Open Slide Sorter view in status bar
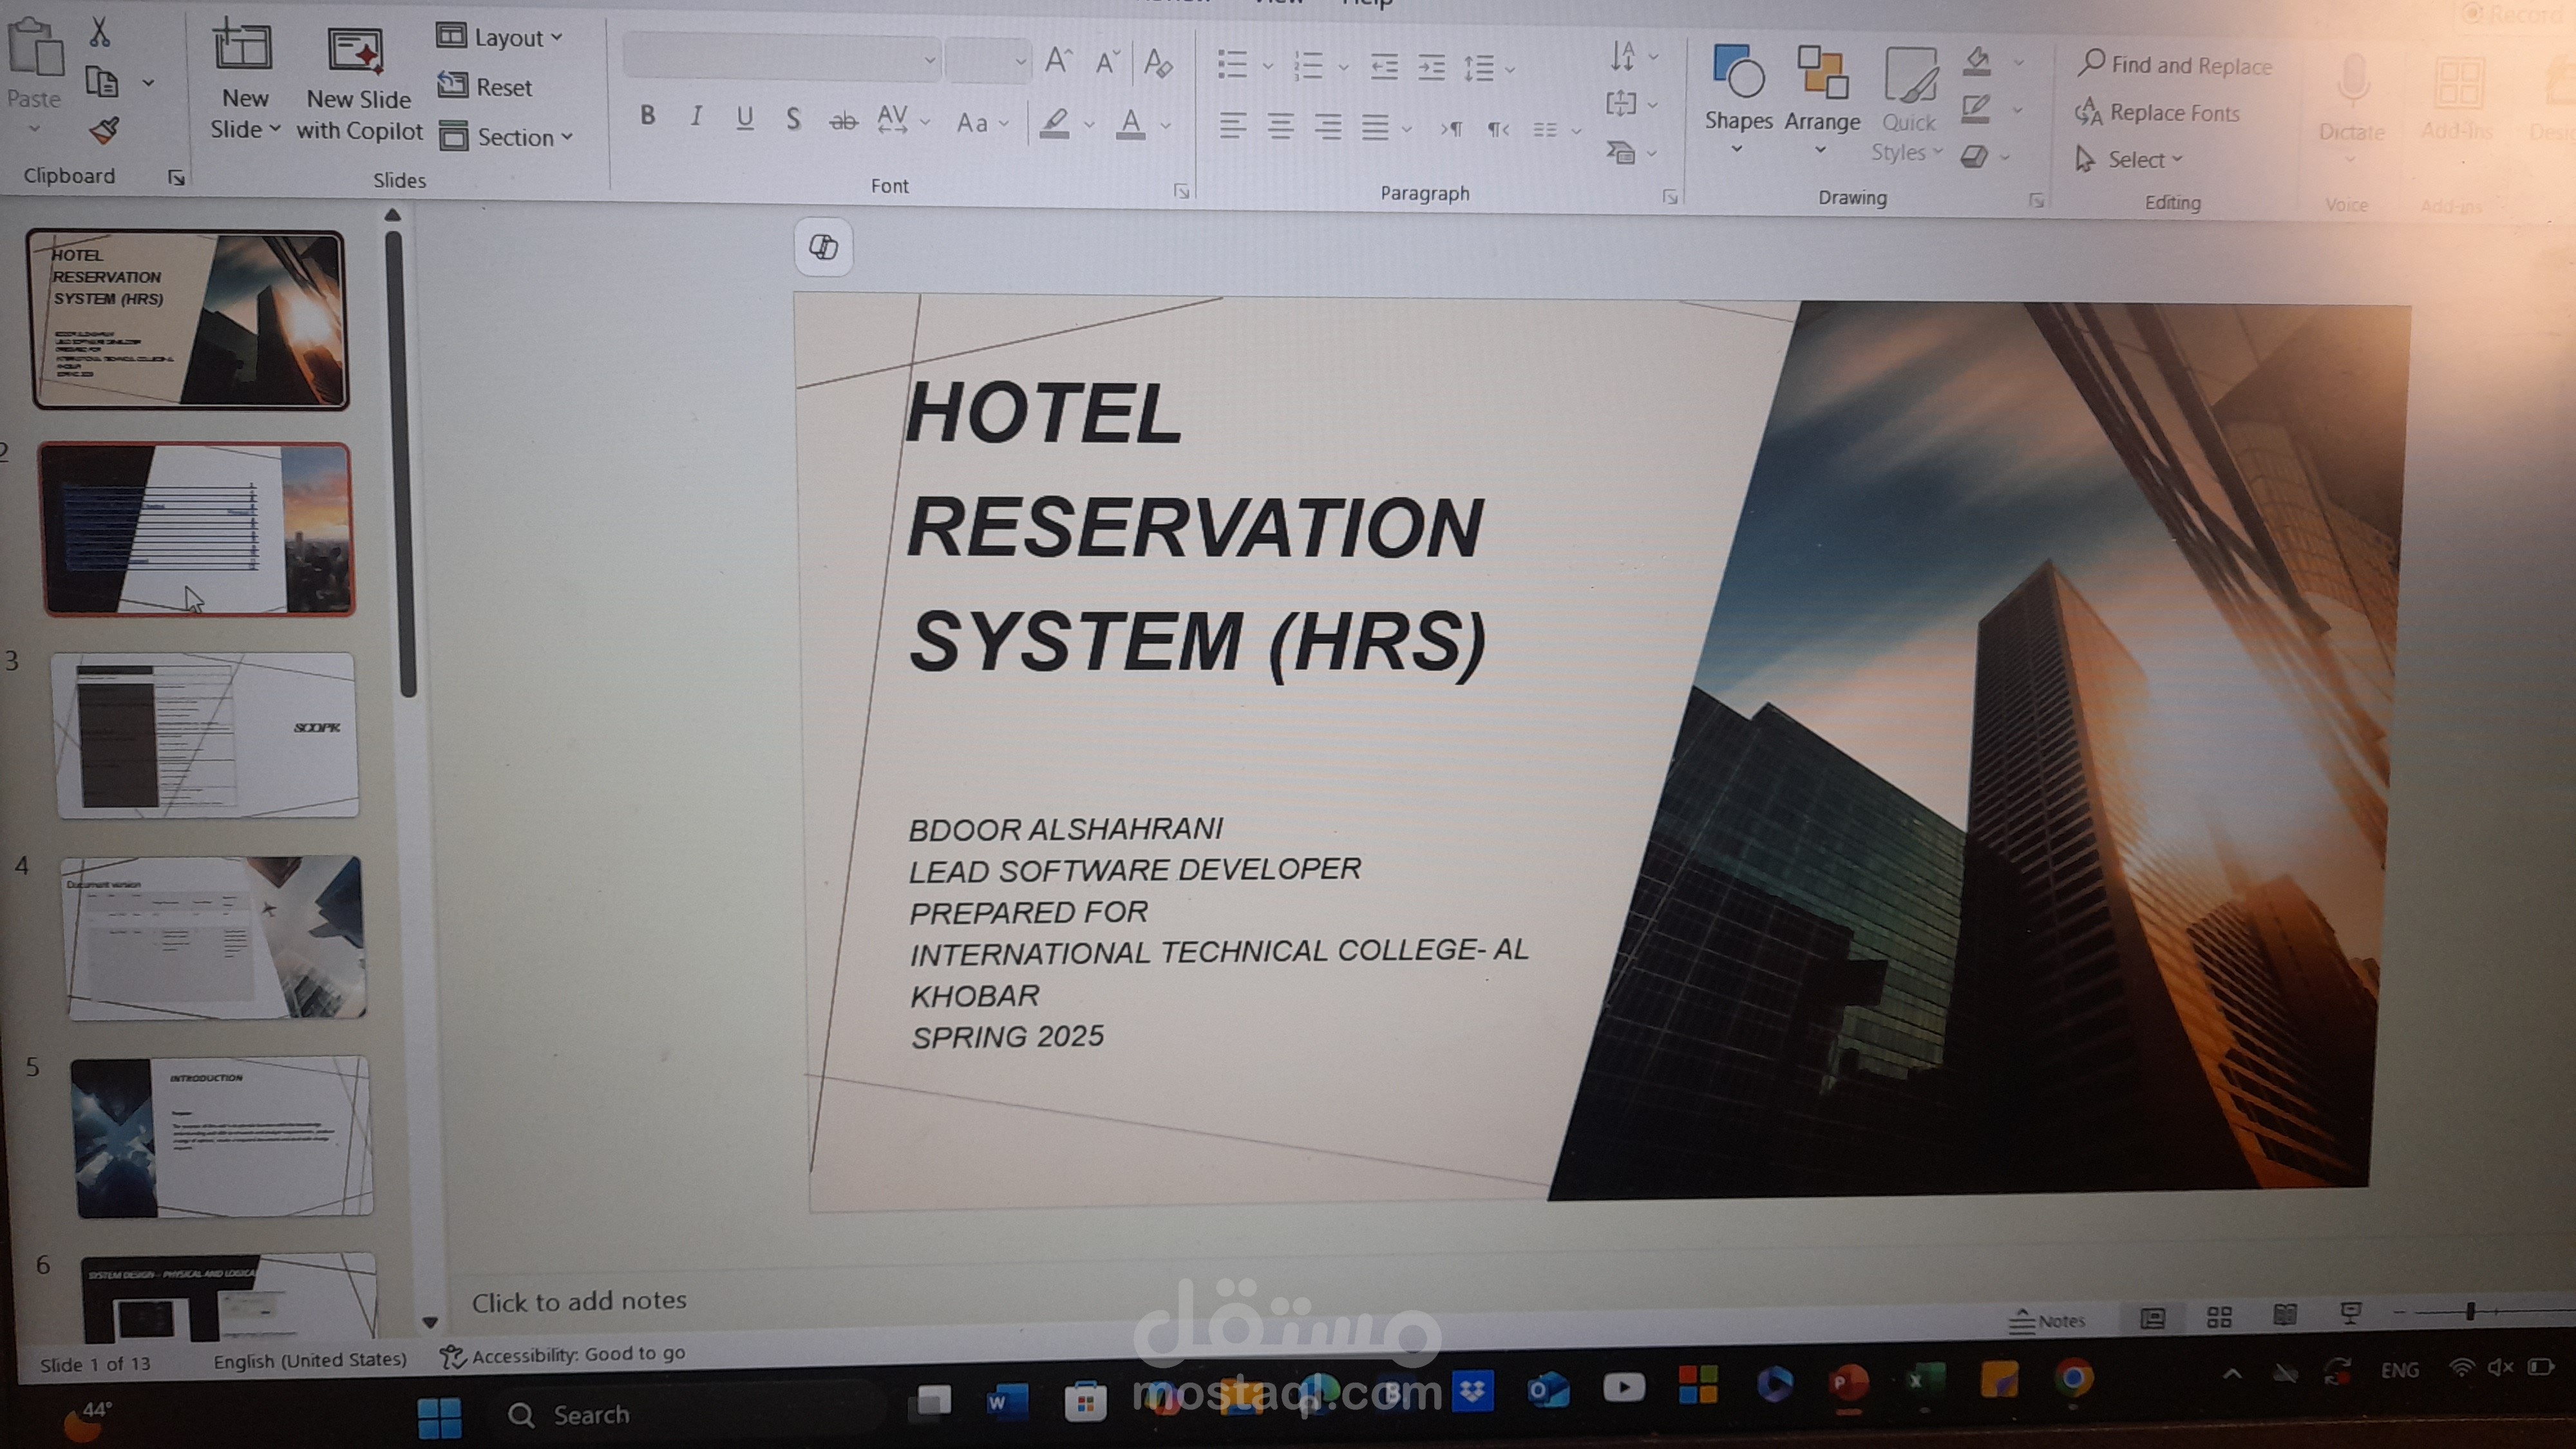 click(2219, 1318)
